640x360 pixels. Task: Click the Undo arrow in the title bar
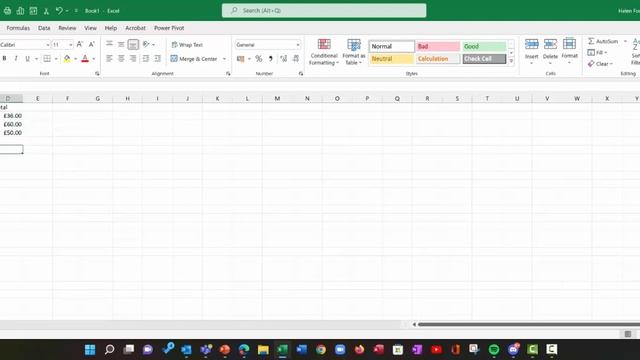click(59, 11)
